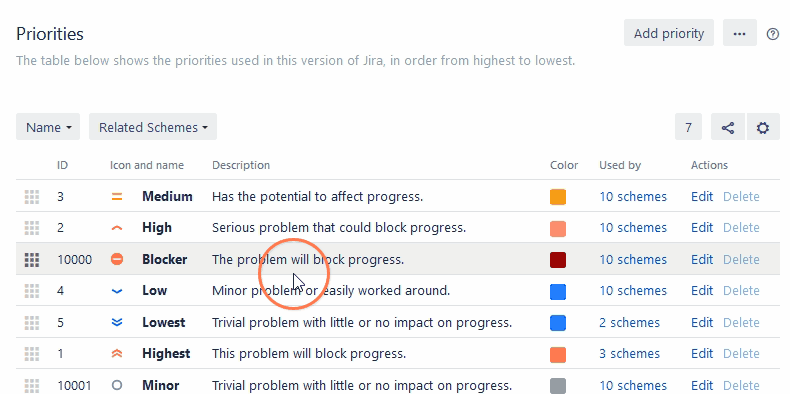This screenshot has height=394, width=790.
Task: Click the Blocker priority red icon
Action: pos(117,259)
